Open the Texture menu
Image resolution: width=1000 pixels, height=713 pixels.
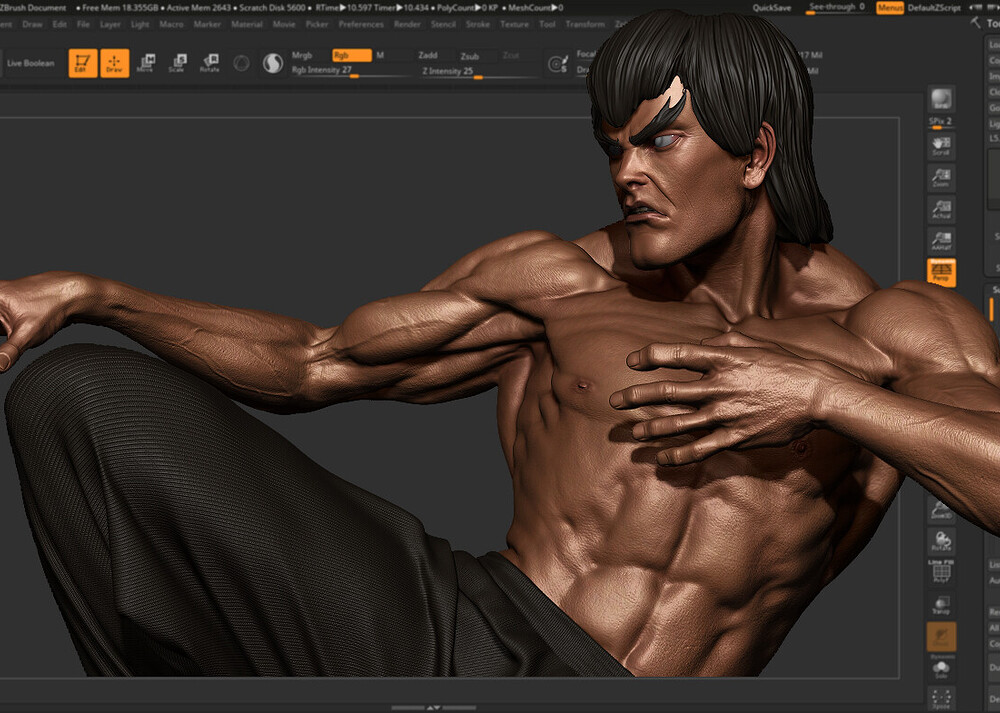[514, 24]
